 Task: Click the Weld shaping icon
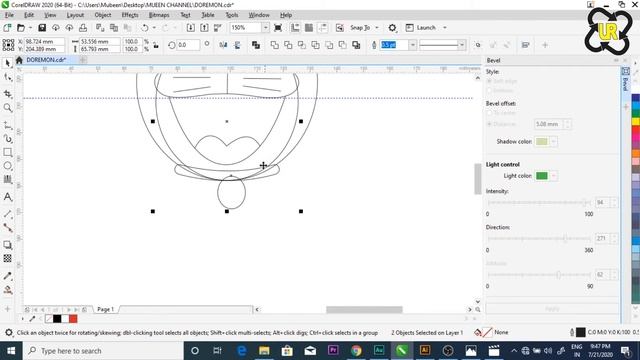coord(274,45)
